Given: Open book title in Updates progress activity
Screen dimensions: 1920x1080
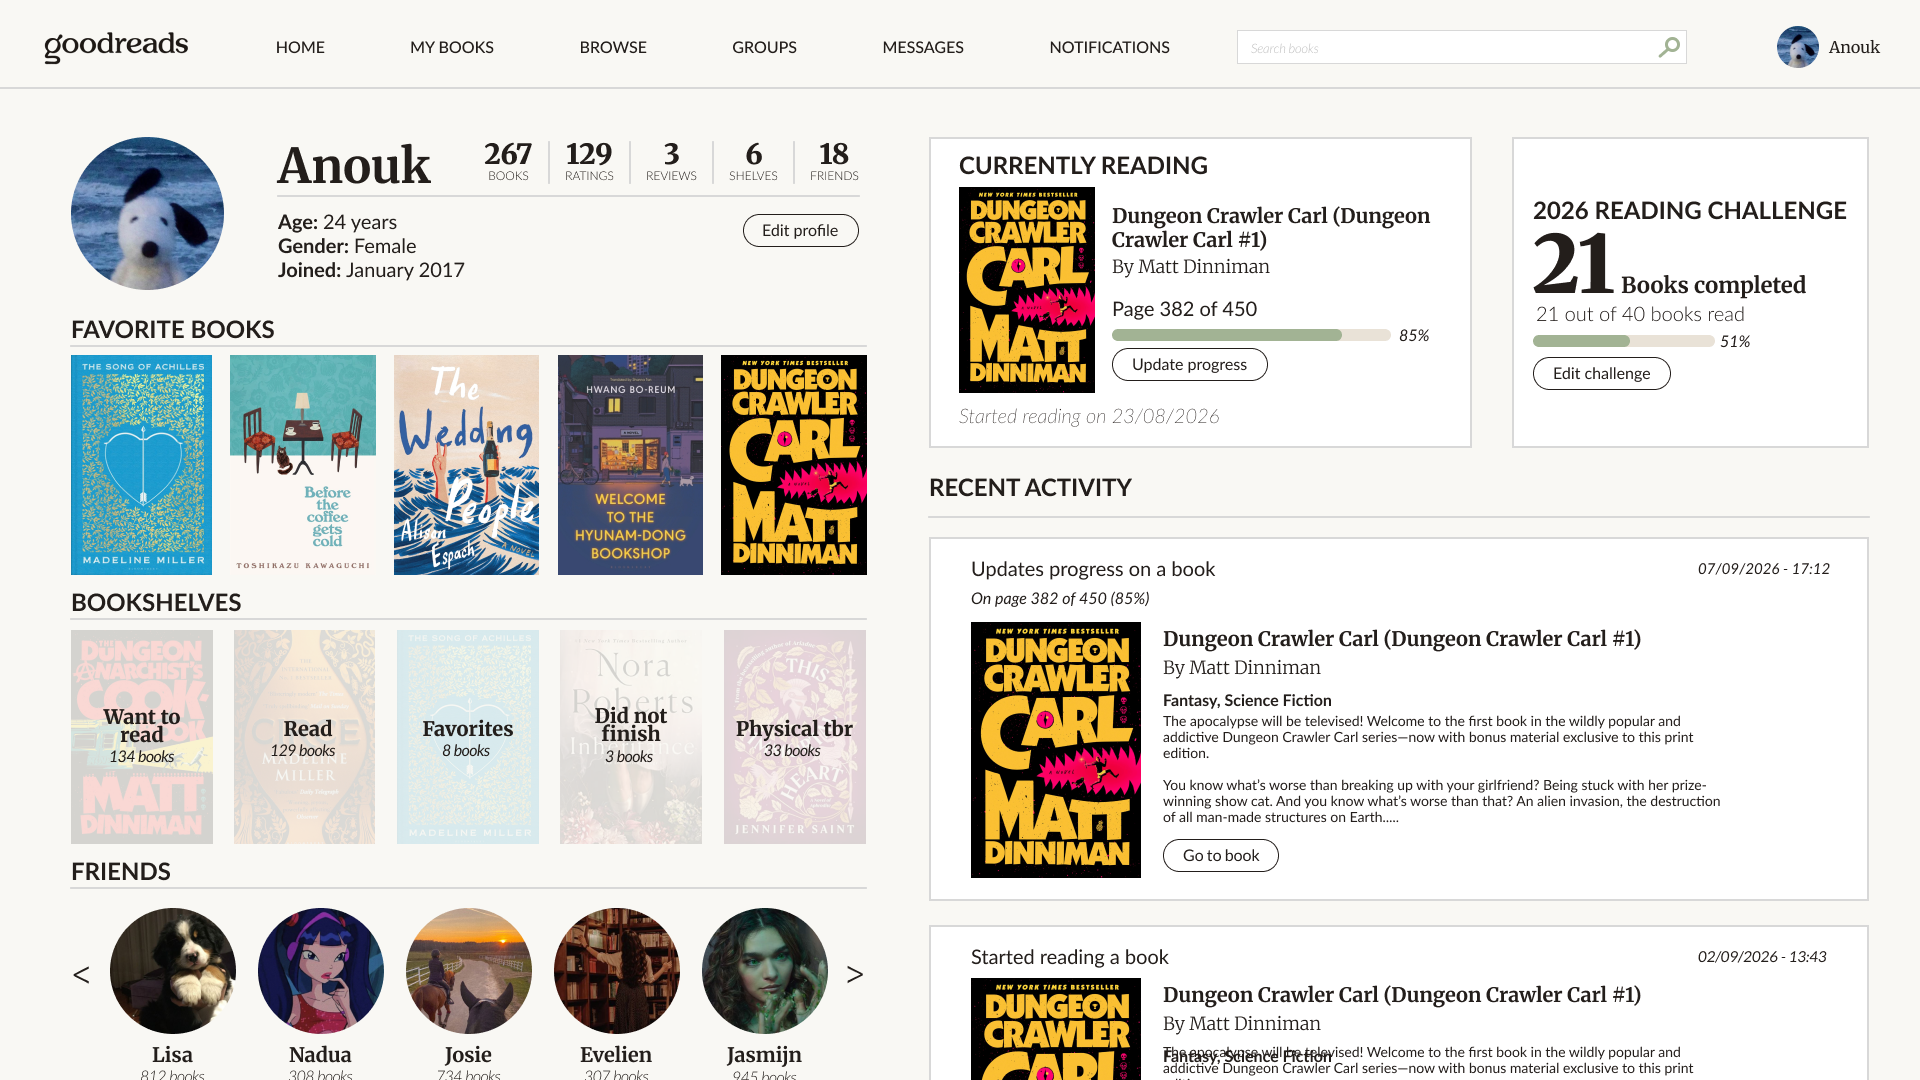Looking at the screenshot, I should click(1402, 639).
